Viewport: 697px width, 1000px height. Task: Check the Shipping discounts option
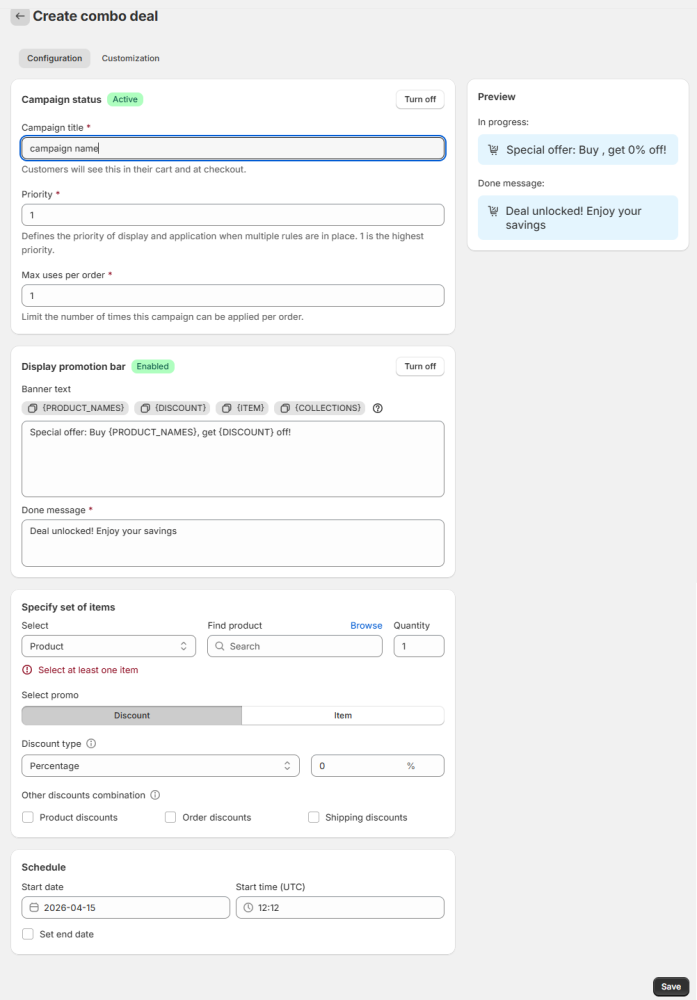[314, 818]
